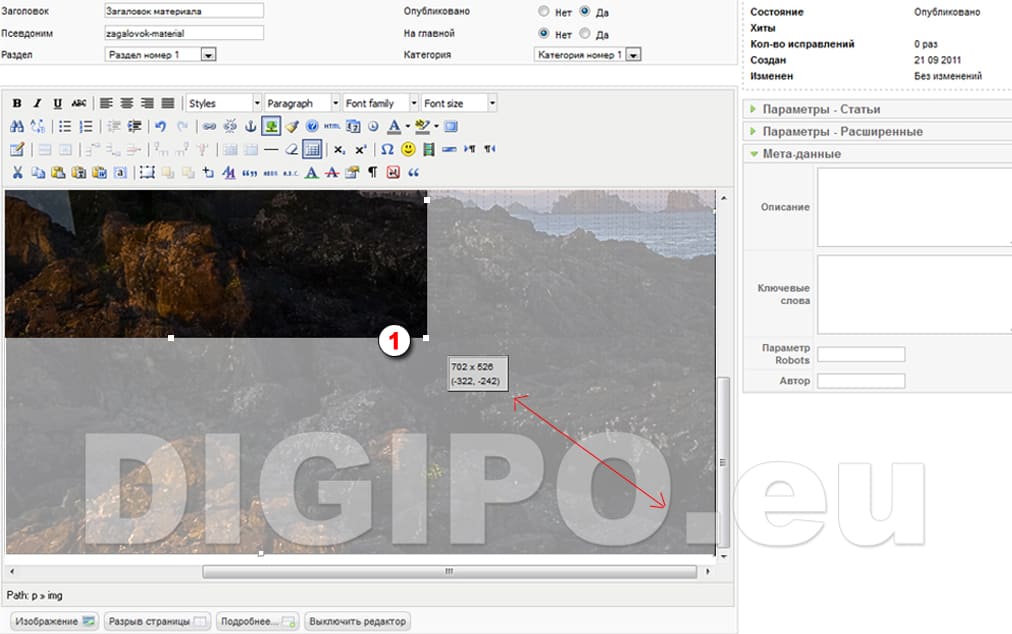
Task: Undo the last edit in the editor
Action: pyautogui.click(x=160, y=126)
